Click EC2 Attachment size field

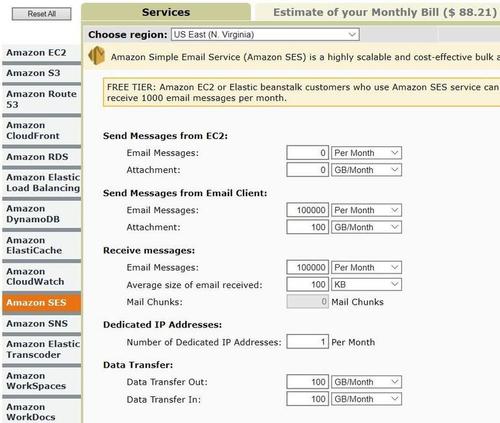point(307,170)
